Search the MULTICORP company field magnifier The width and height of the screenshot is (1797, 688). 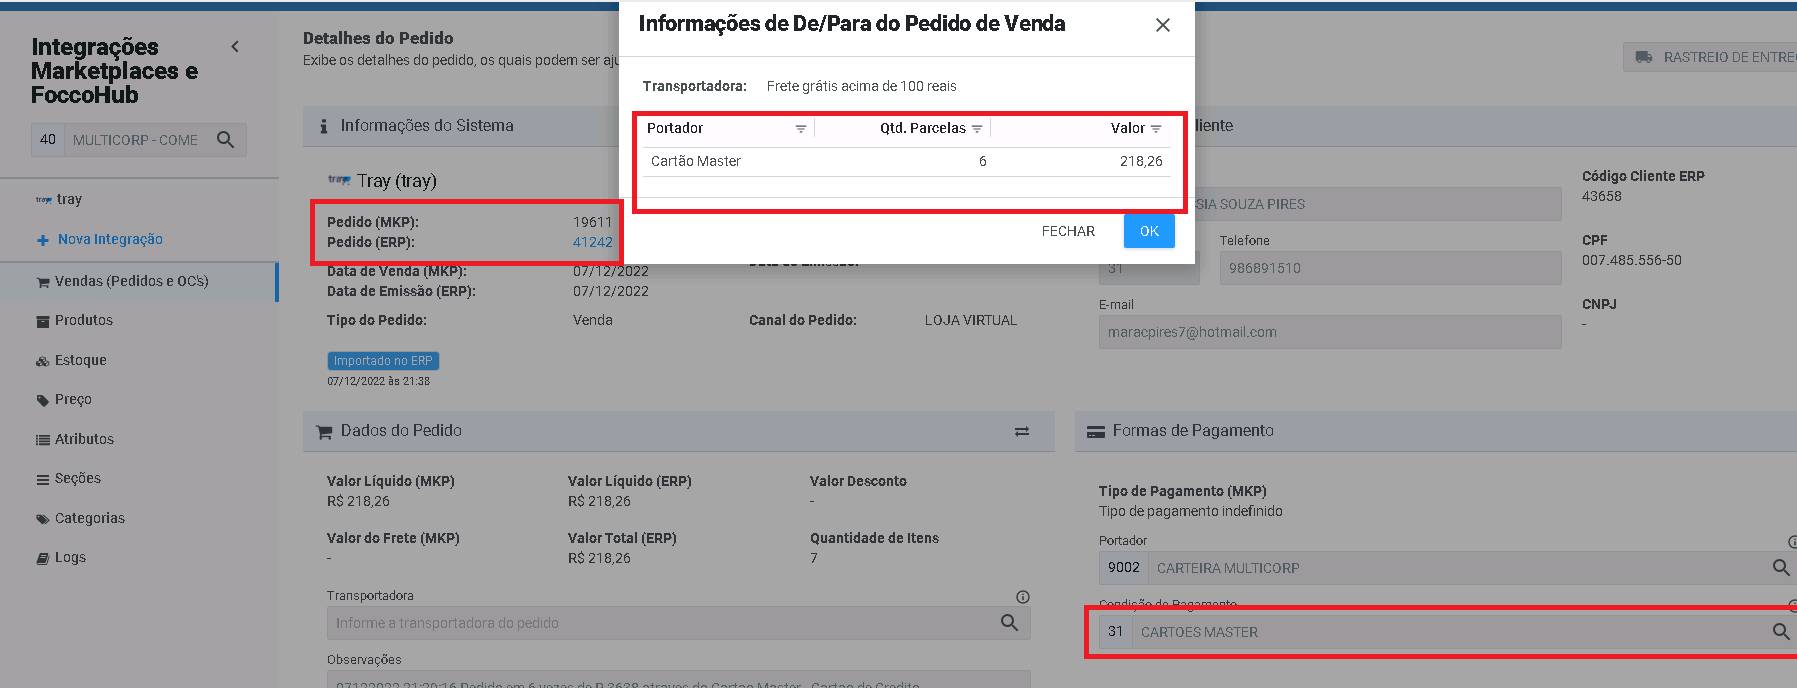(x=226, y=140)
